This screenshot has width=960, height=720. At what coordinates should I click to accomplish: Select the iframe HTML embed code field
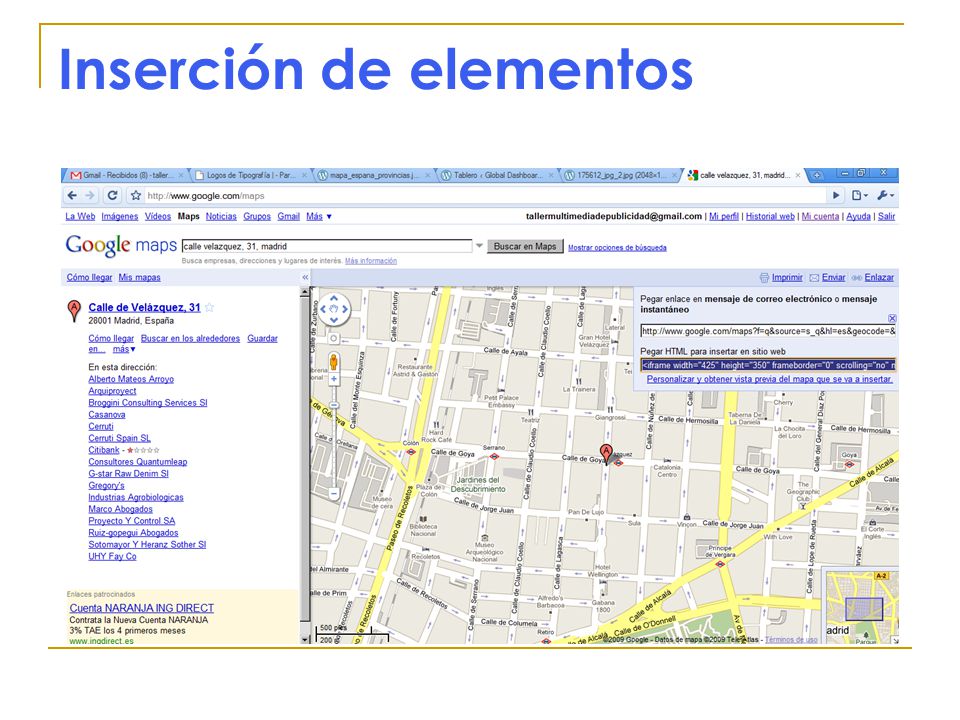coord(768,366)
